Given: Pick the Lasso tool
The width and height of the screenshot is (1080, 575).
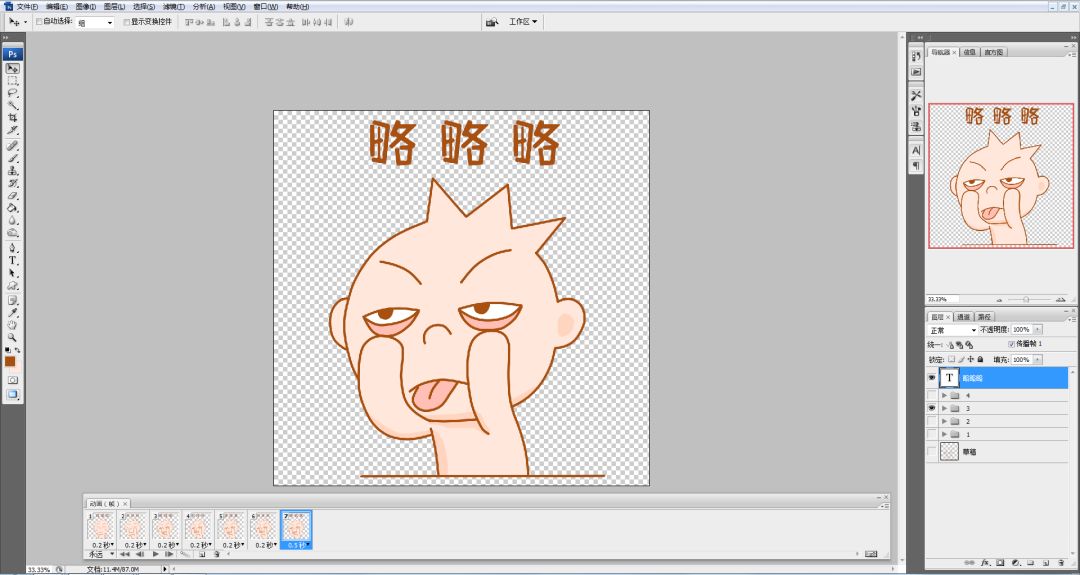Looking at the screenshot, I should [x=13, y=93].
